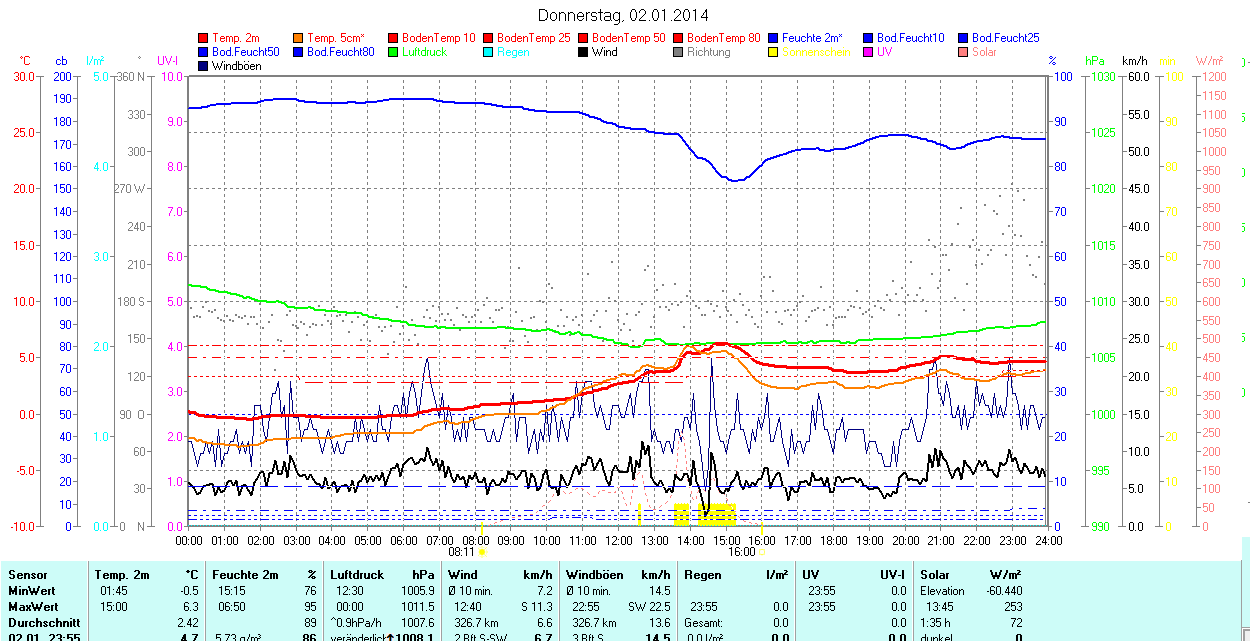Click the red Temp. 2m legend square
This screenshot has width=1250, height=641.
coord(204,38)
